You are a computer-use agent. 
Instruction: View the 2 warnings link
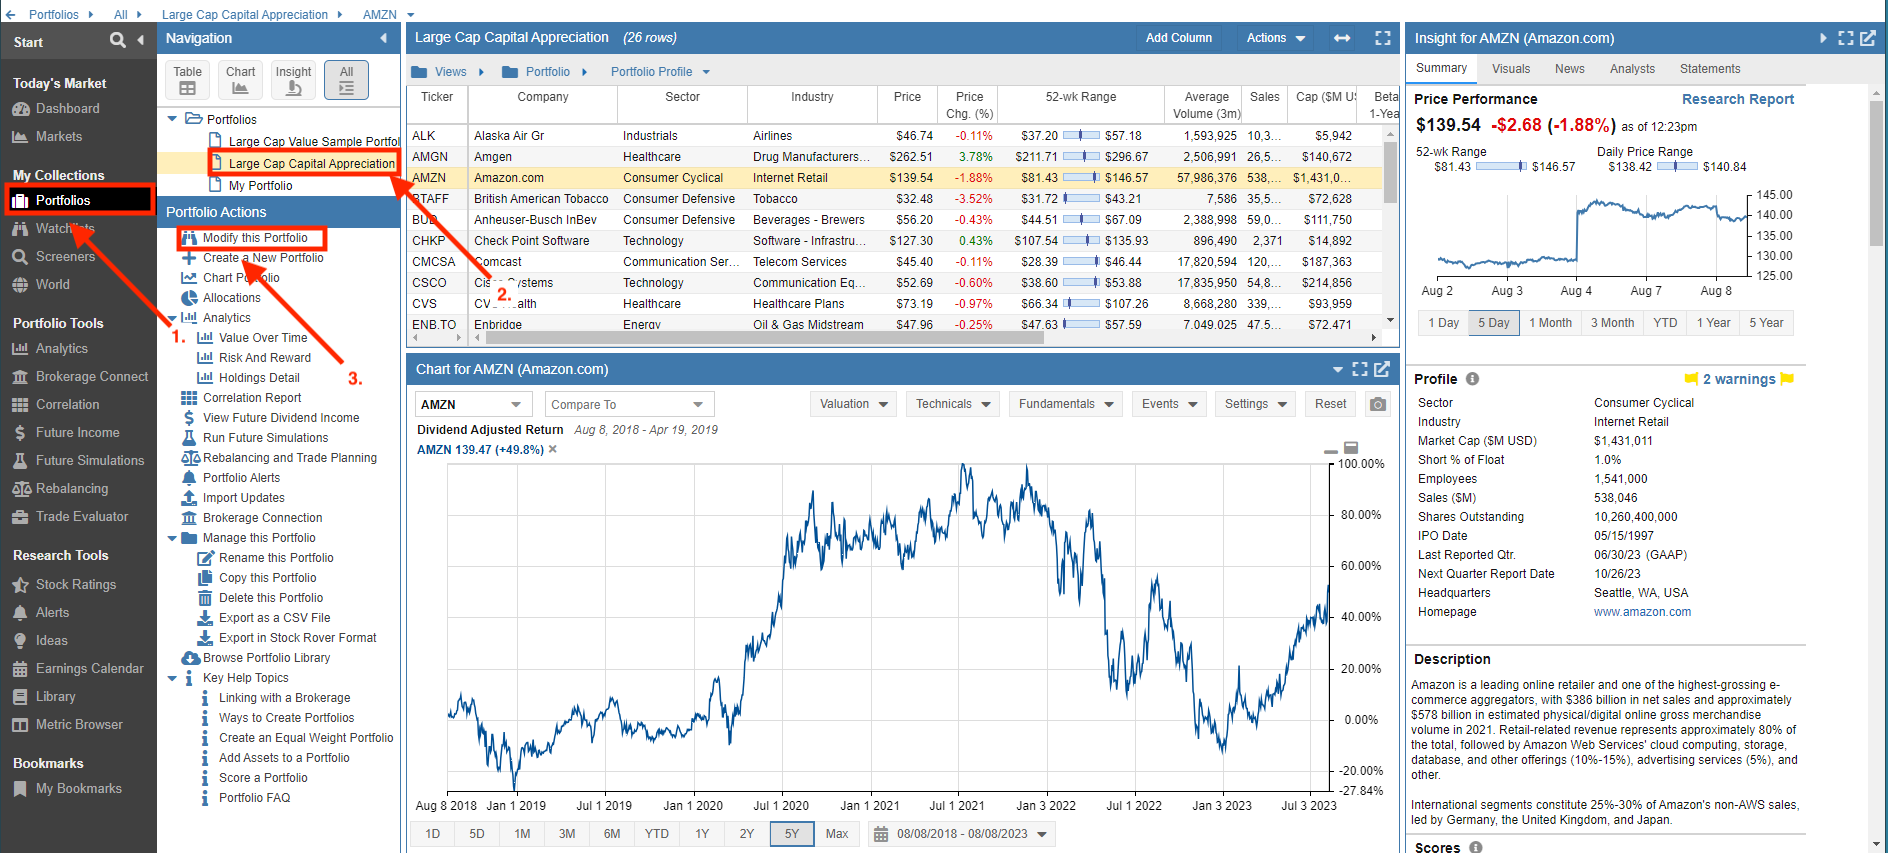point(1739,379)
